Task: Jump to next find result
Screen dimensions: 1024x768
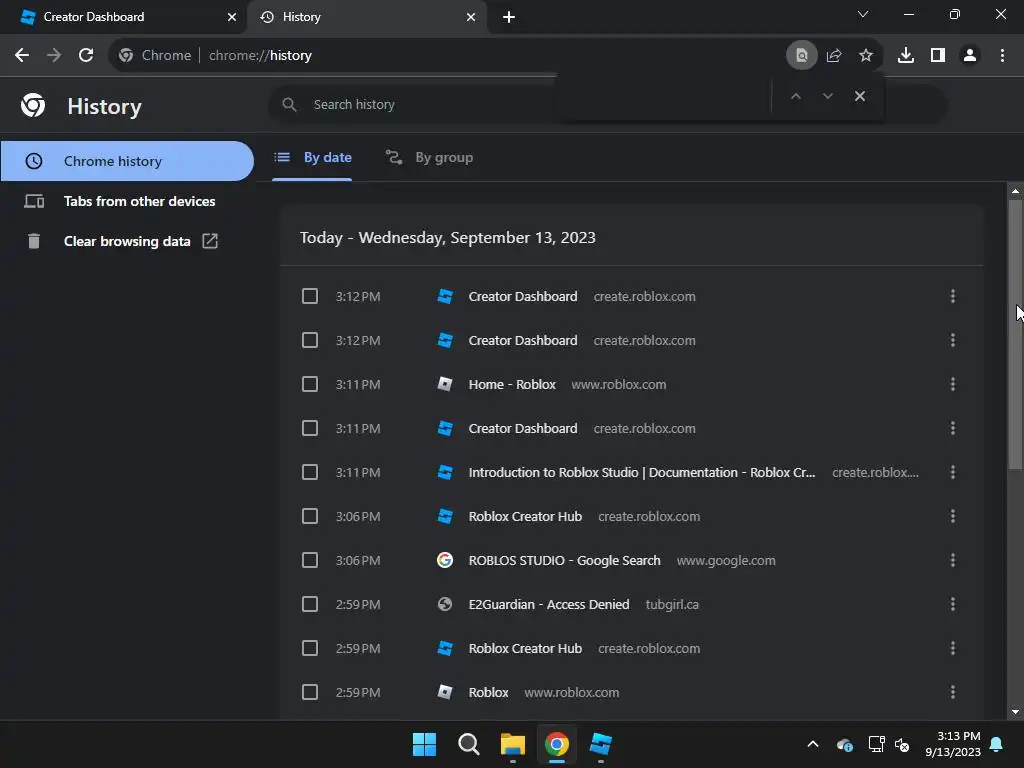Action: (x=827, y=96)
